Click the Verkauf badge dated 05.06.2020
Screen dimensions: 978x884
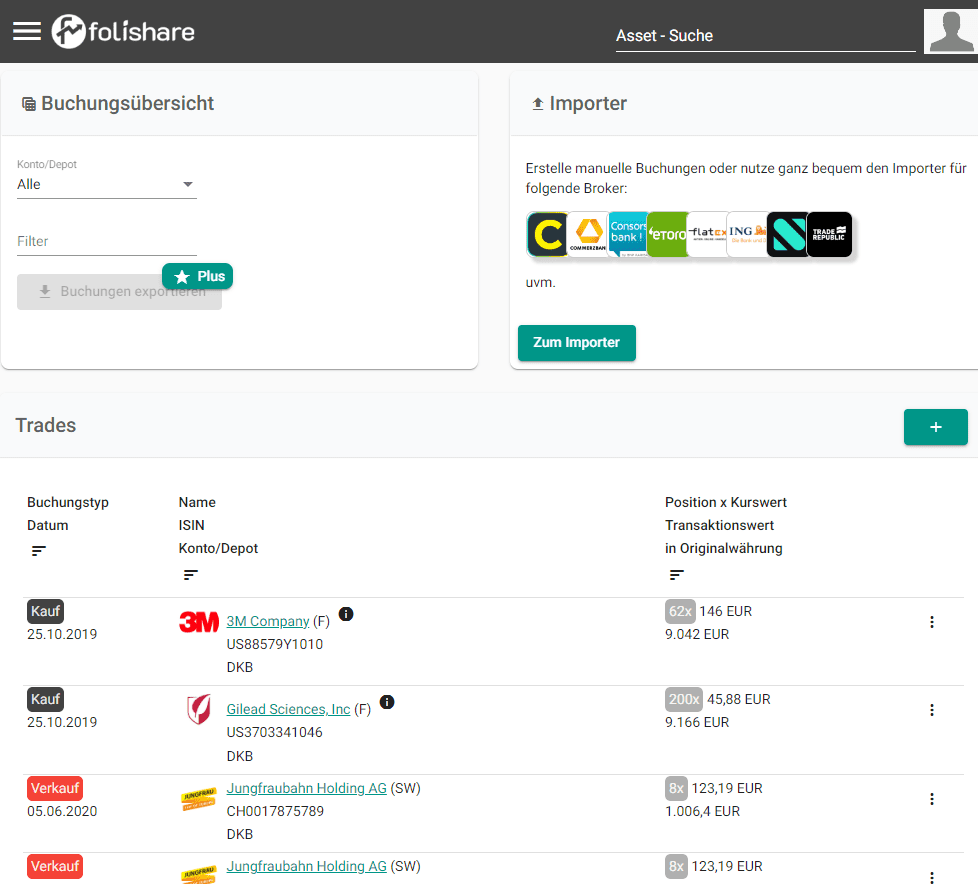tap(55, 789)
